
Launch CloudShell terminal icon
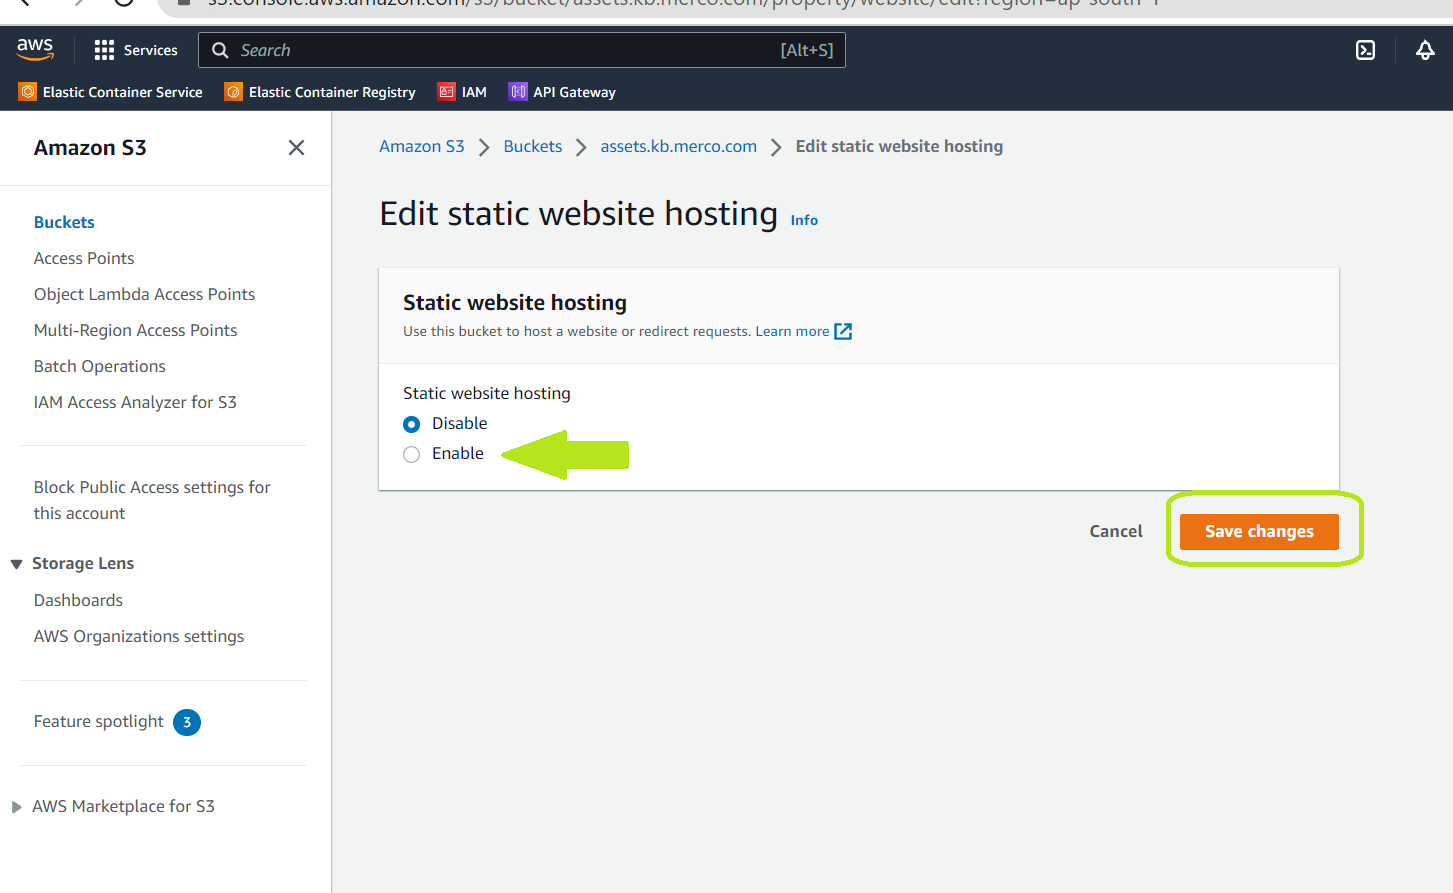tap(1365, 50)
